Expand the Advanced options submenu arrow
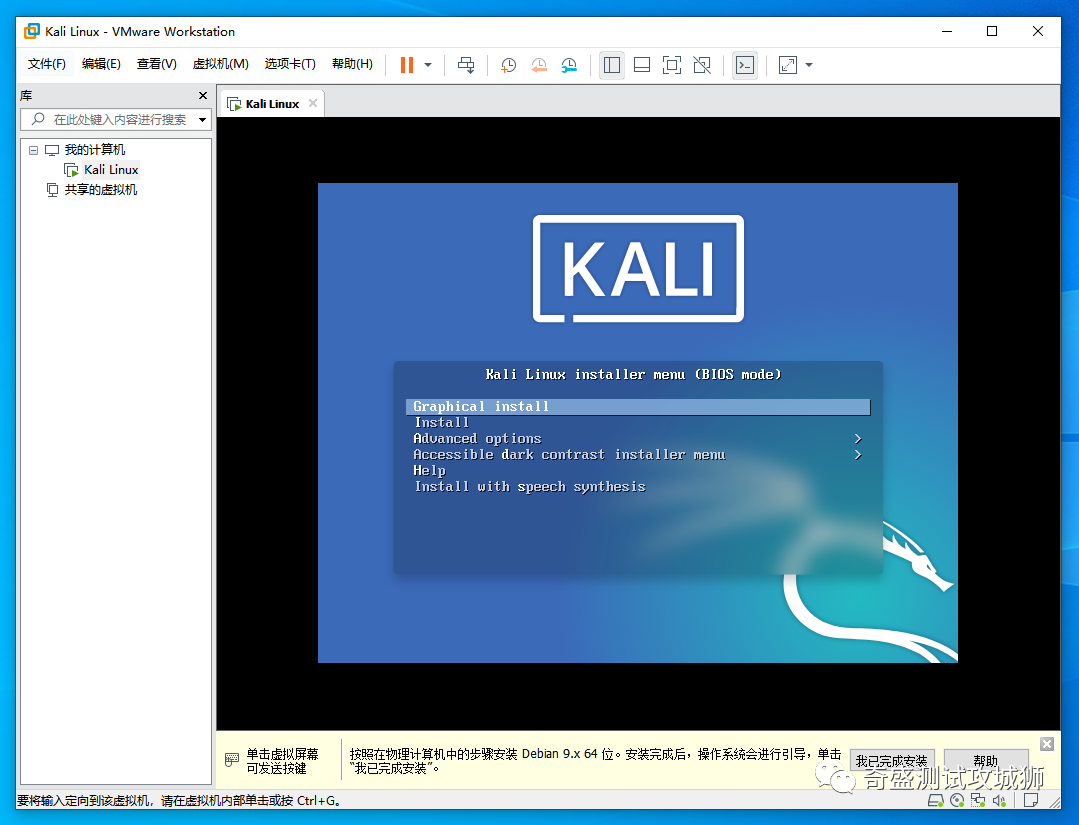Image resolution: width=1079 pixels, height=825 pixels. 857,438
